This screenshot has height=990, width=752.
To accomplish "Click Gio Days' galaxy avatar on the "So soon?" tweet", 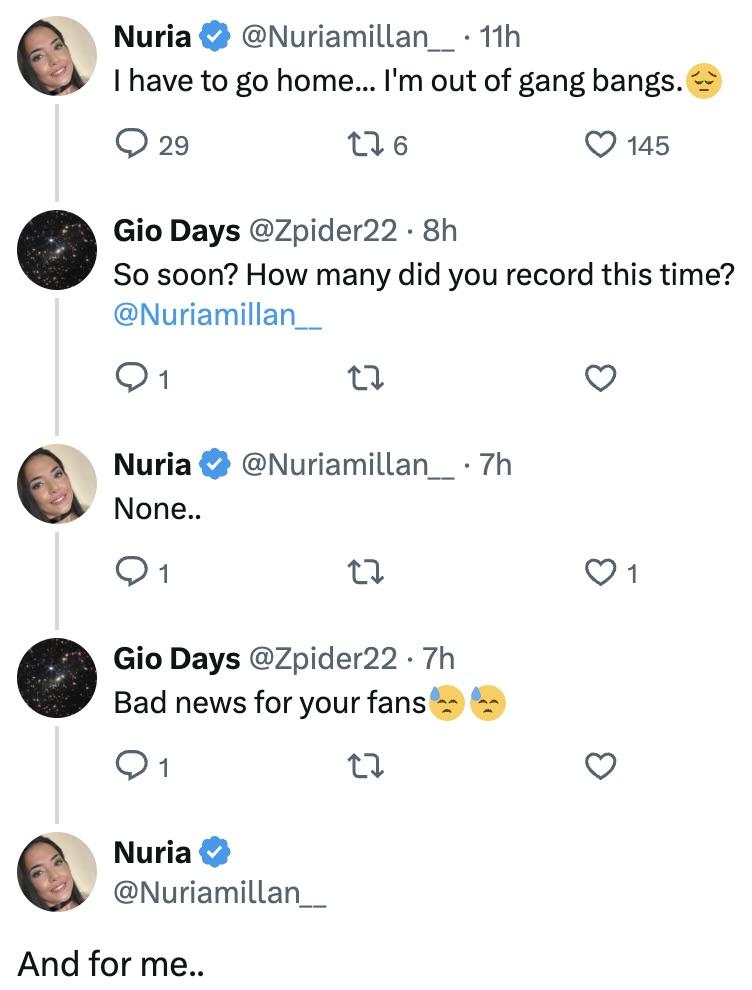I will pyautogui.click(x=58, y=250).
